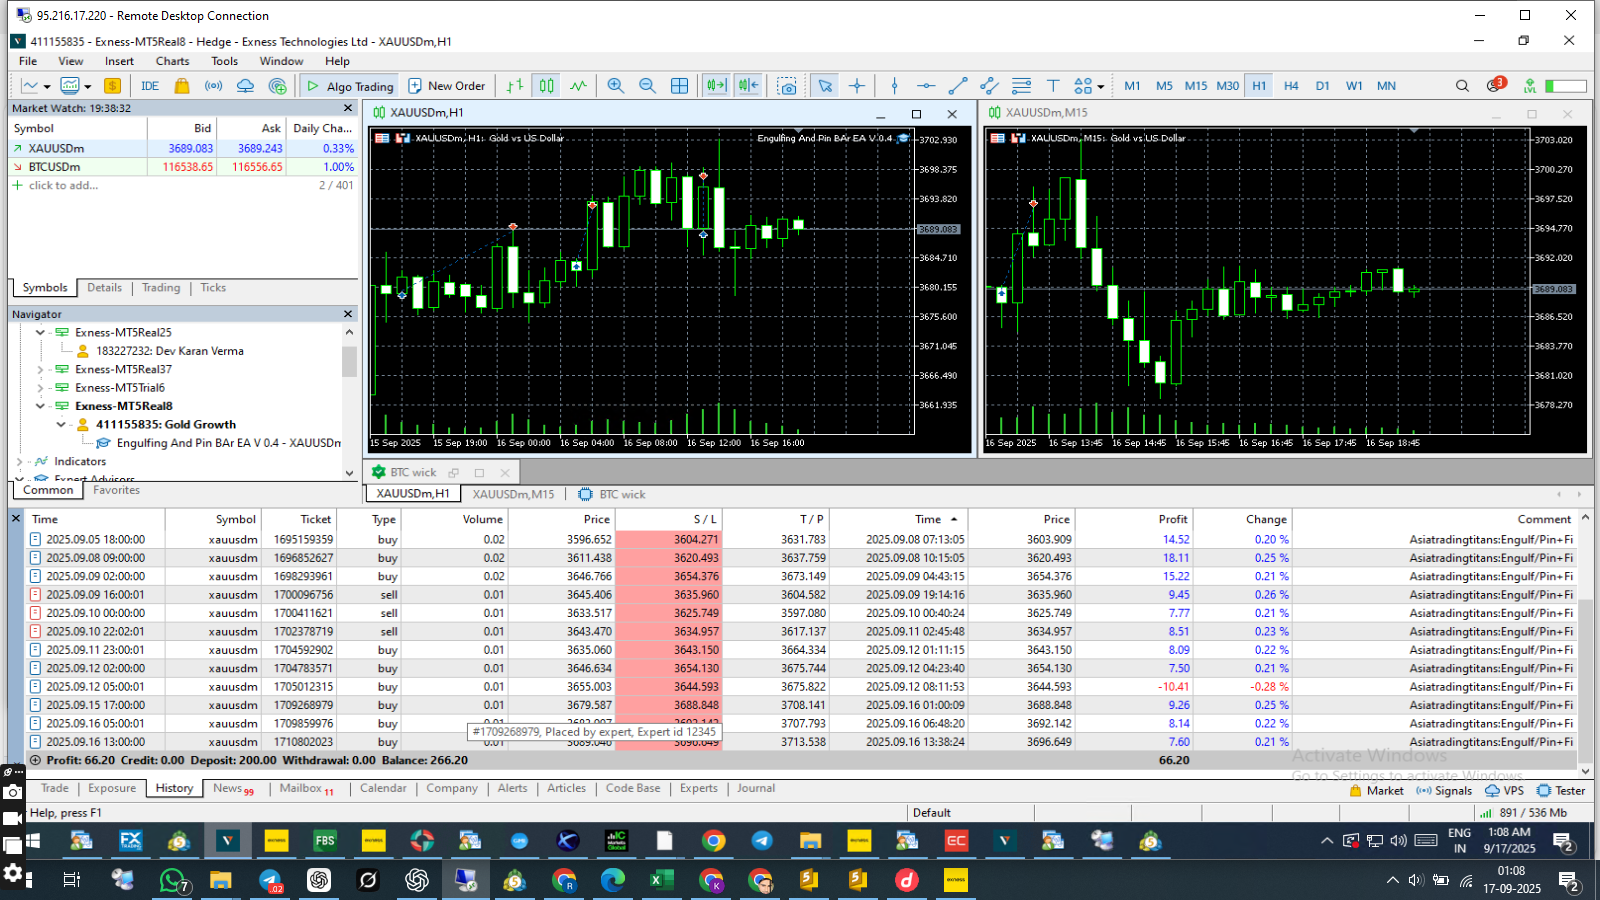Set timeframe to D1

coord(1323,86)
